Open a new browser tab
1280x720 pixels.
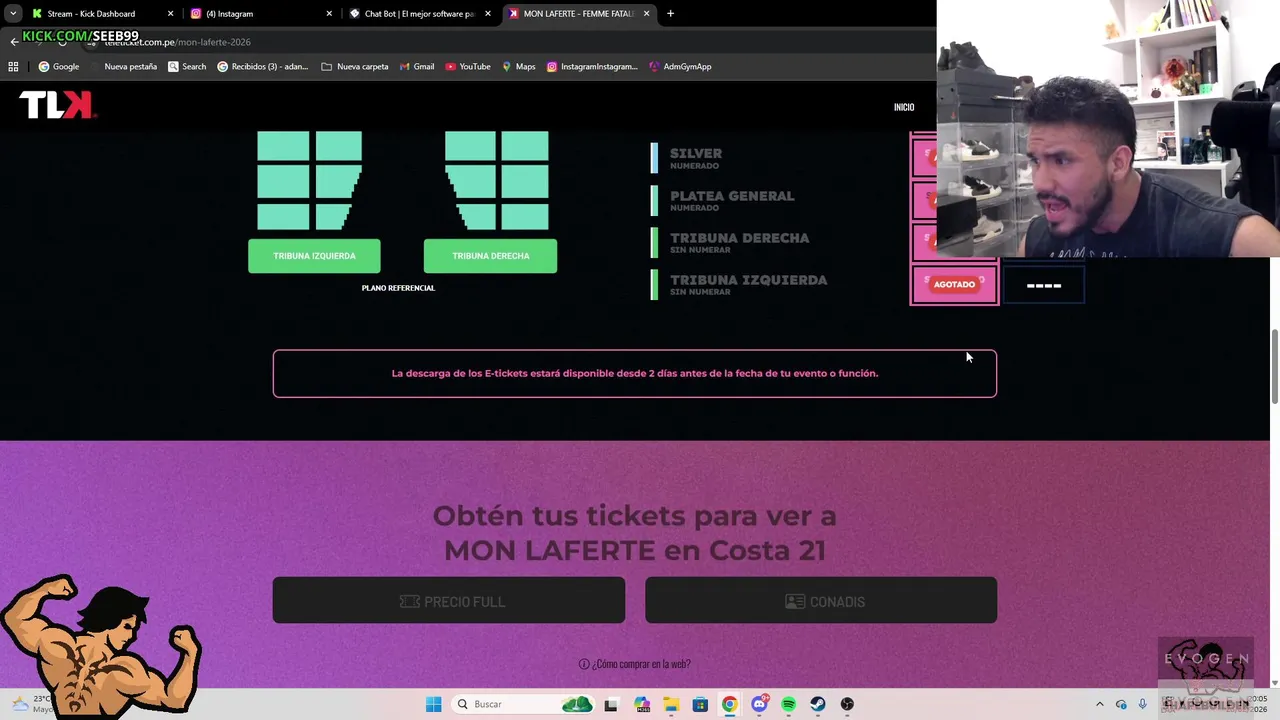670,14
